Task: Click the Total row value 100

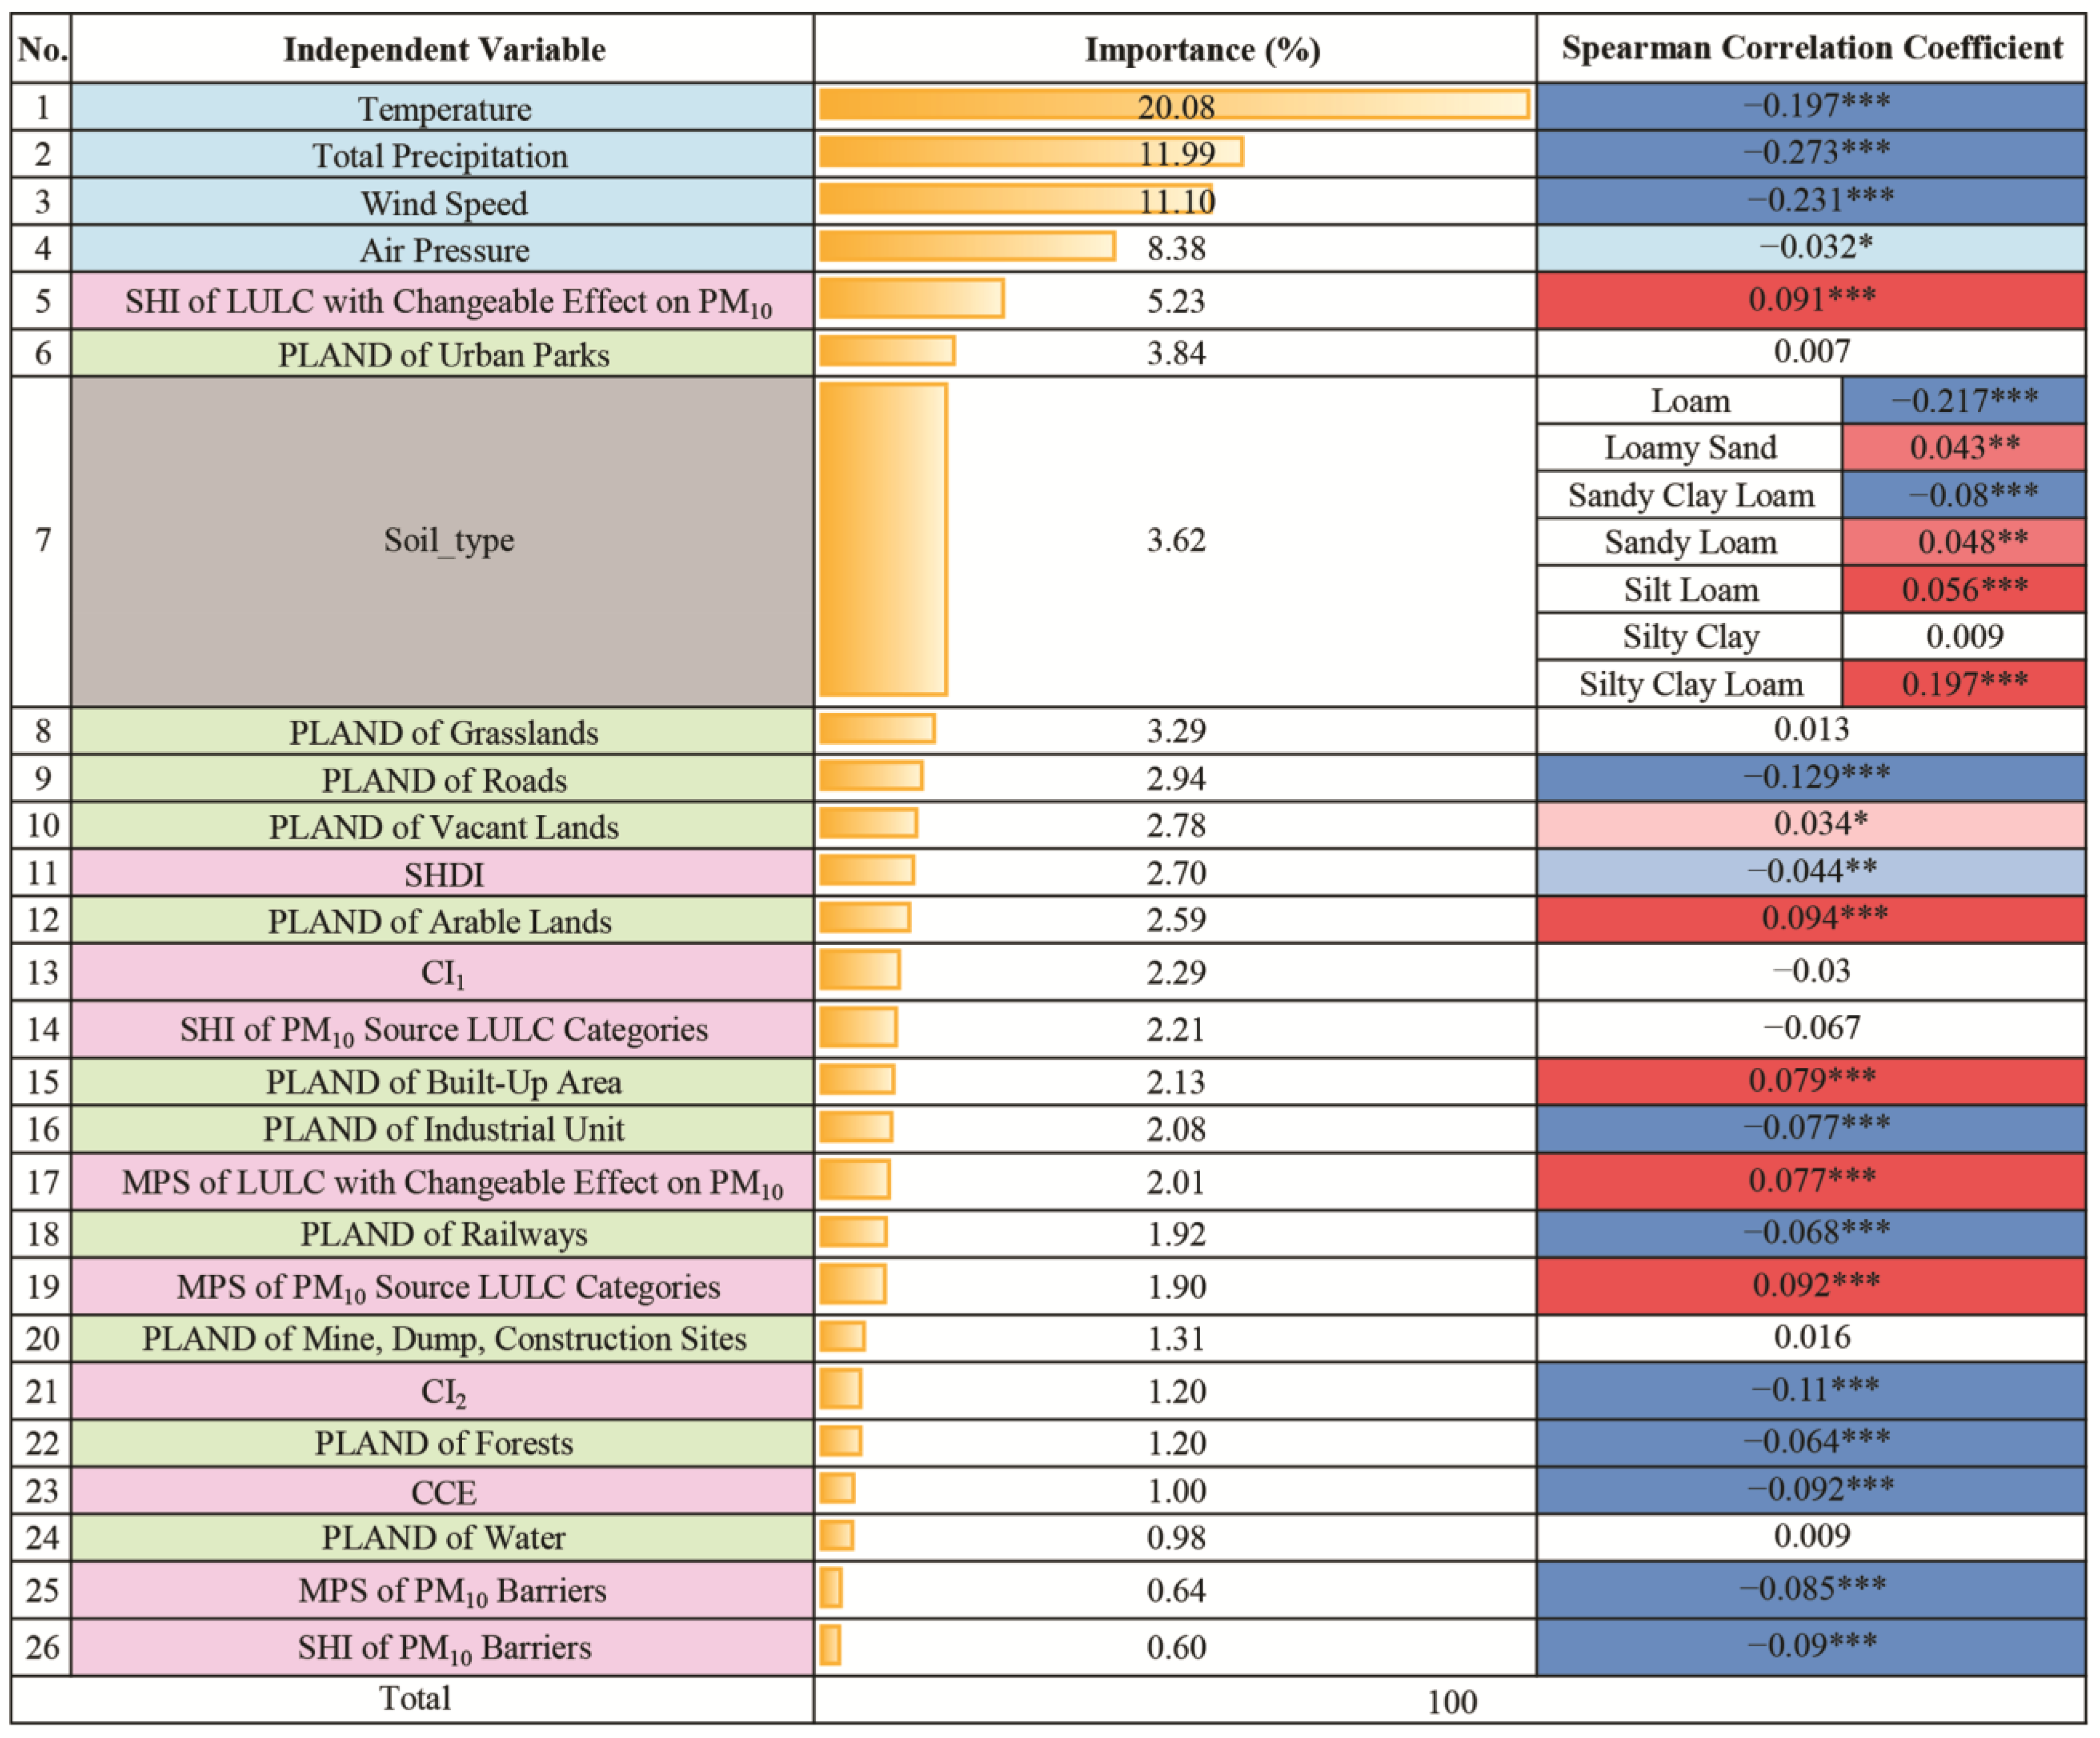Action: click(x=1451, y=1701)
